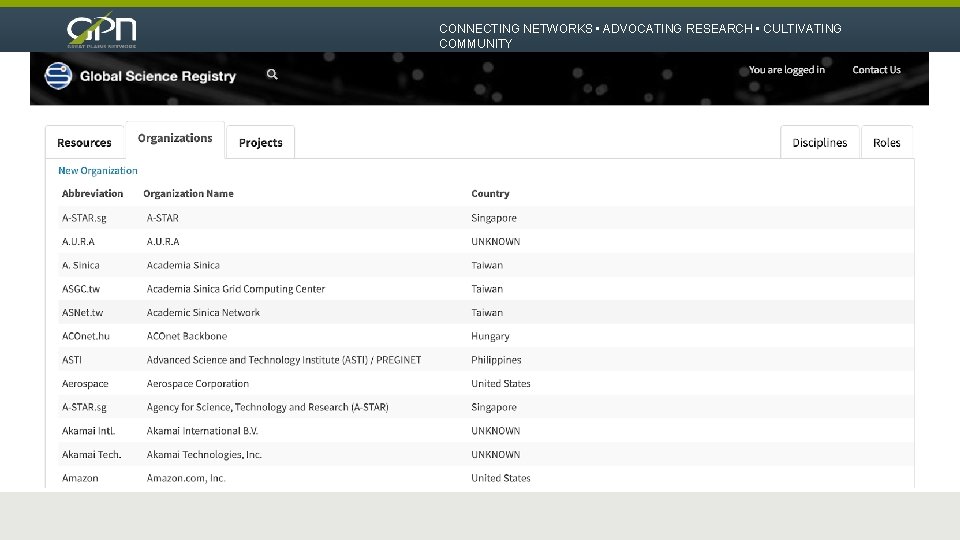Select the Akamai Tech. abbreviation
Image resolution: width=960 pixels, height=540 pixels.
coord(92,455)
